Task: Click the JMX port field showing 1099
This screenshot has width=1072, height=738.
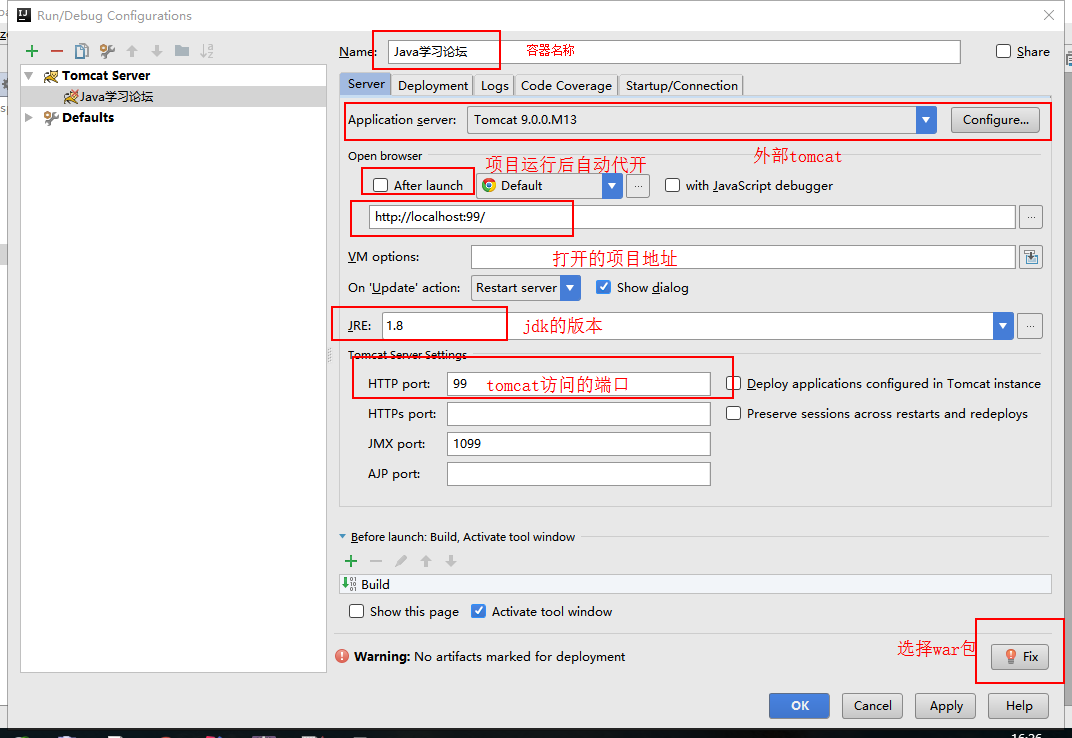Action: pos(578,444)
